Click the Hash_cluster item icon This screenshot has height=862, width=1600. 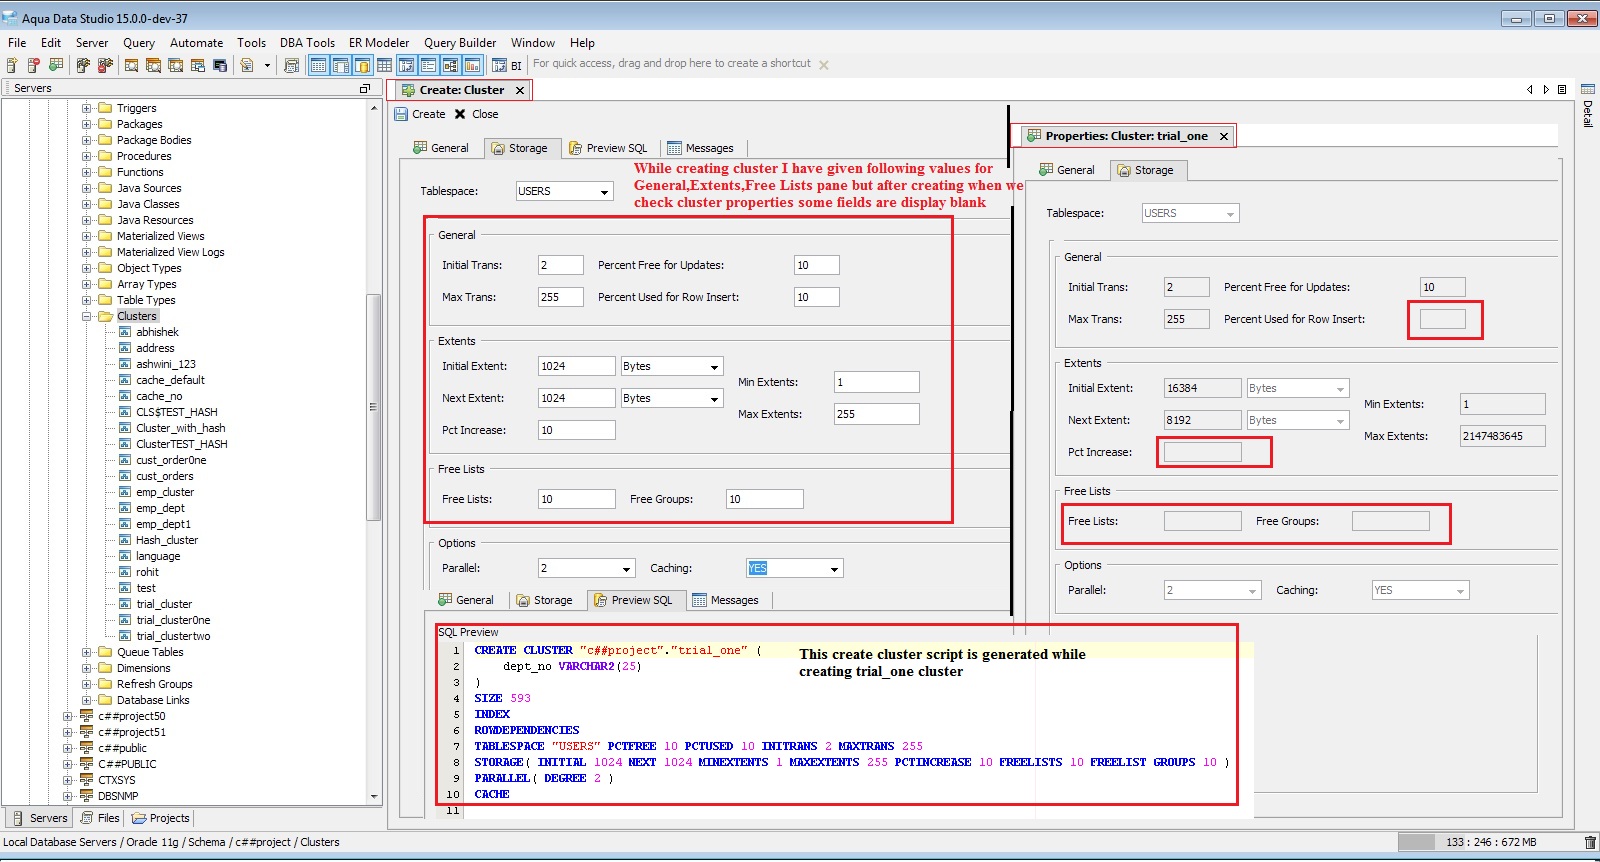pos(125,540)
